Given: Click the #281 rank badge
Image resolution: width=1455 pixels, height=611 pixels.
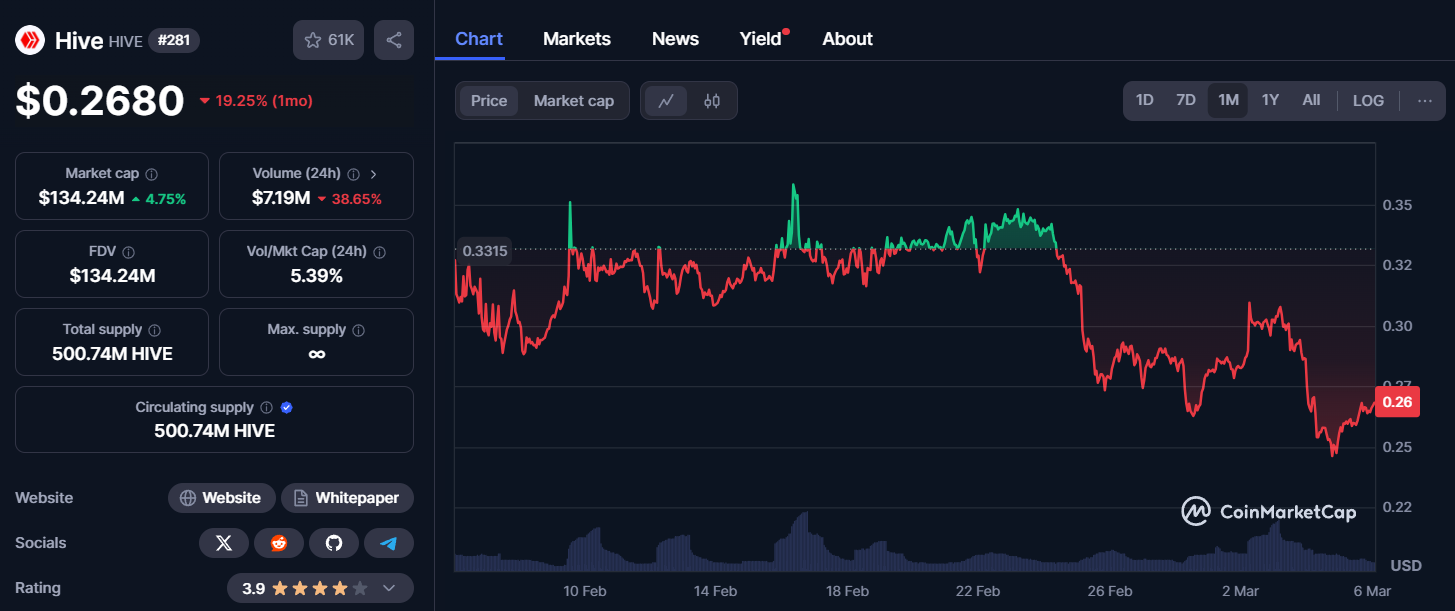Looking at the screenshot, I should (x=174, y=41).
